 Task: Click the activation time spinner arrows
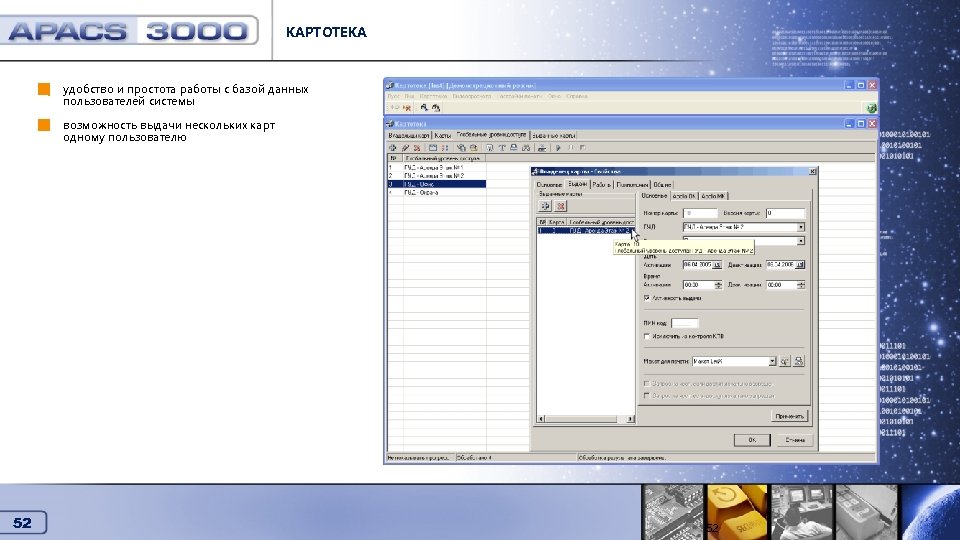[x=718, y=285]
